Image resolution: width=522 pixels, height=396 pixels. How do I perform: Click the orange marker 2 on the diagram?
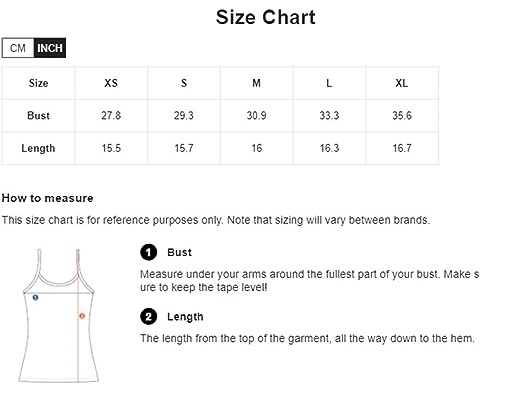(82, 316)
